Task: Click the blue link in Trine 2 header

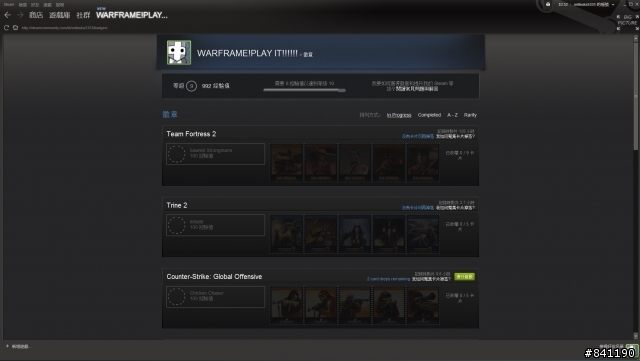Action: pyautogui.click(x=418, y=208)
